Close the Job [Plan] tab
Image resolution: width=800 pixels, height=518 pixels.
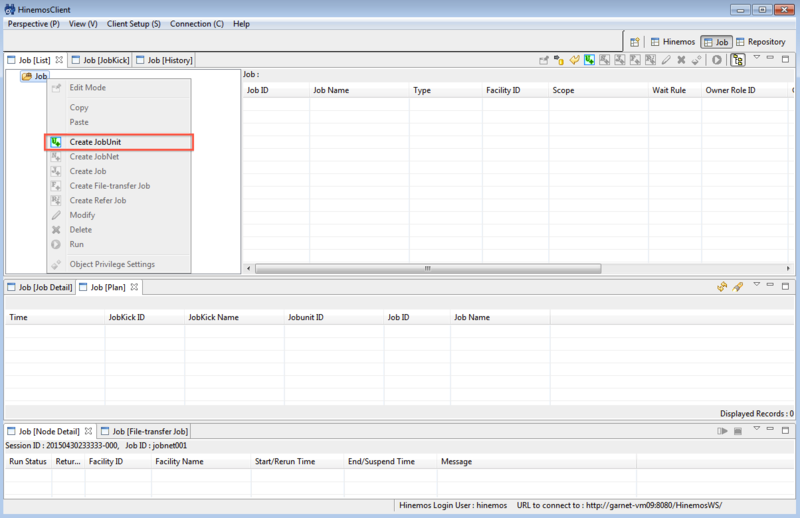tap(134, 287)
